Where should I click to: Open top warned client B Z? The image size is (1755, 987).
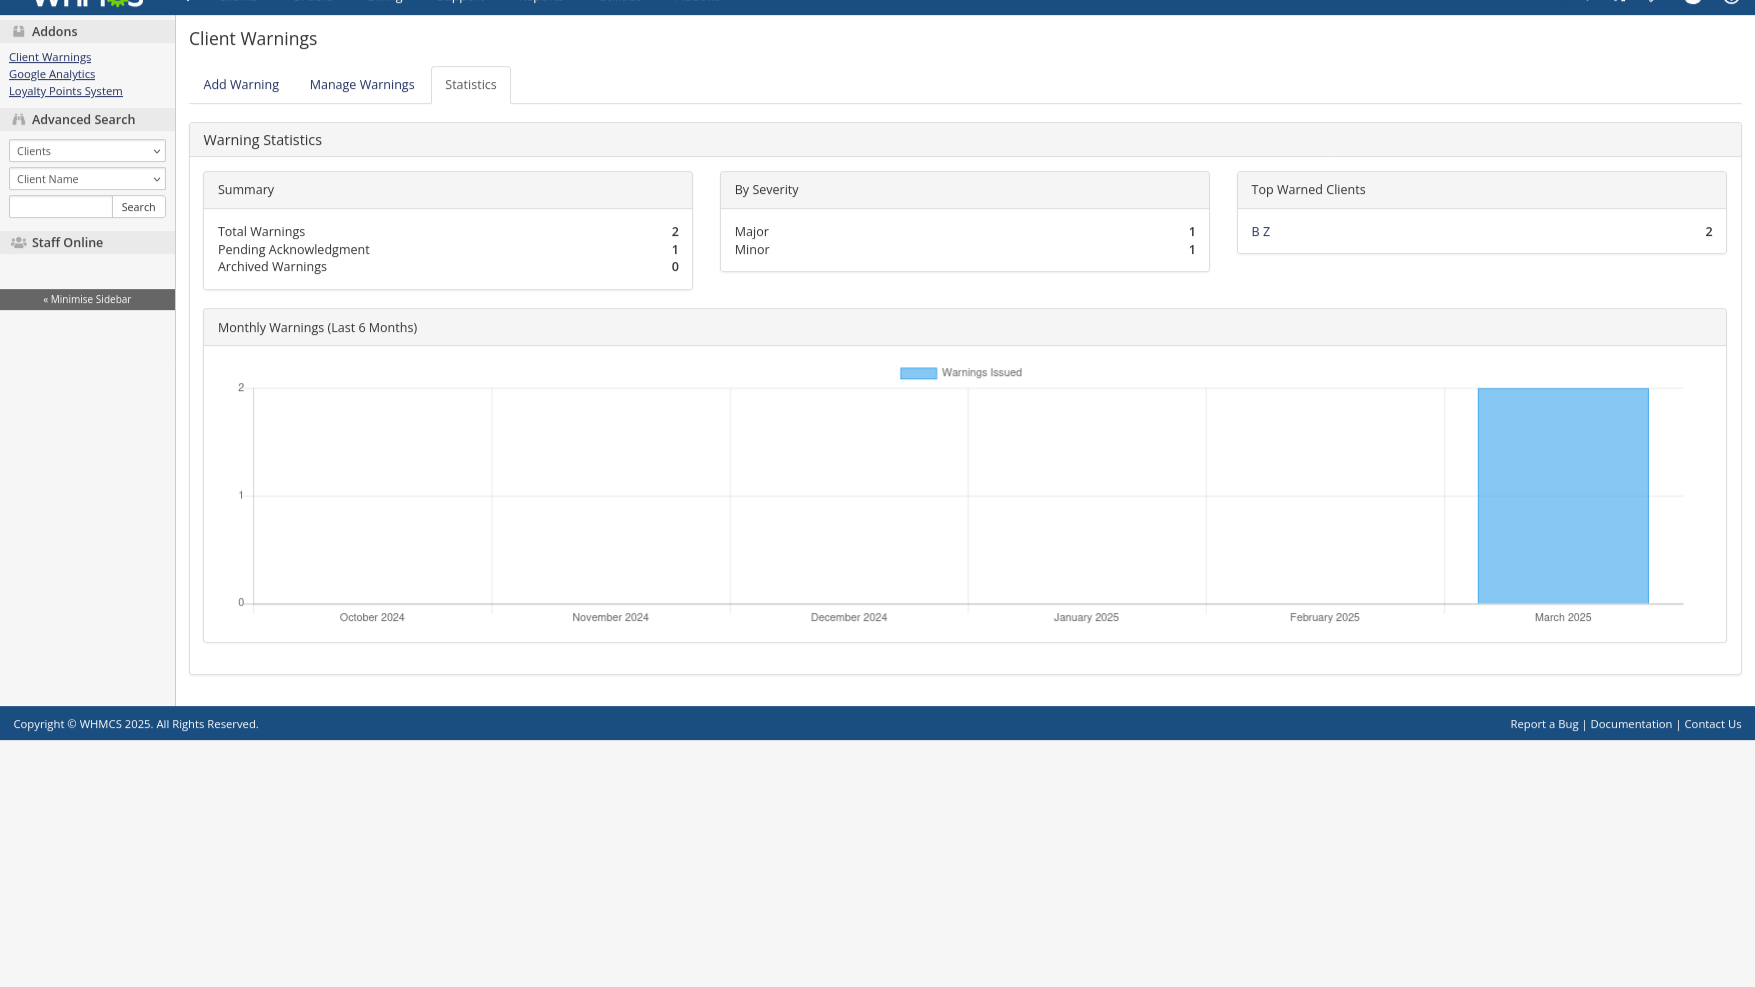click(1260, 232)
